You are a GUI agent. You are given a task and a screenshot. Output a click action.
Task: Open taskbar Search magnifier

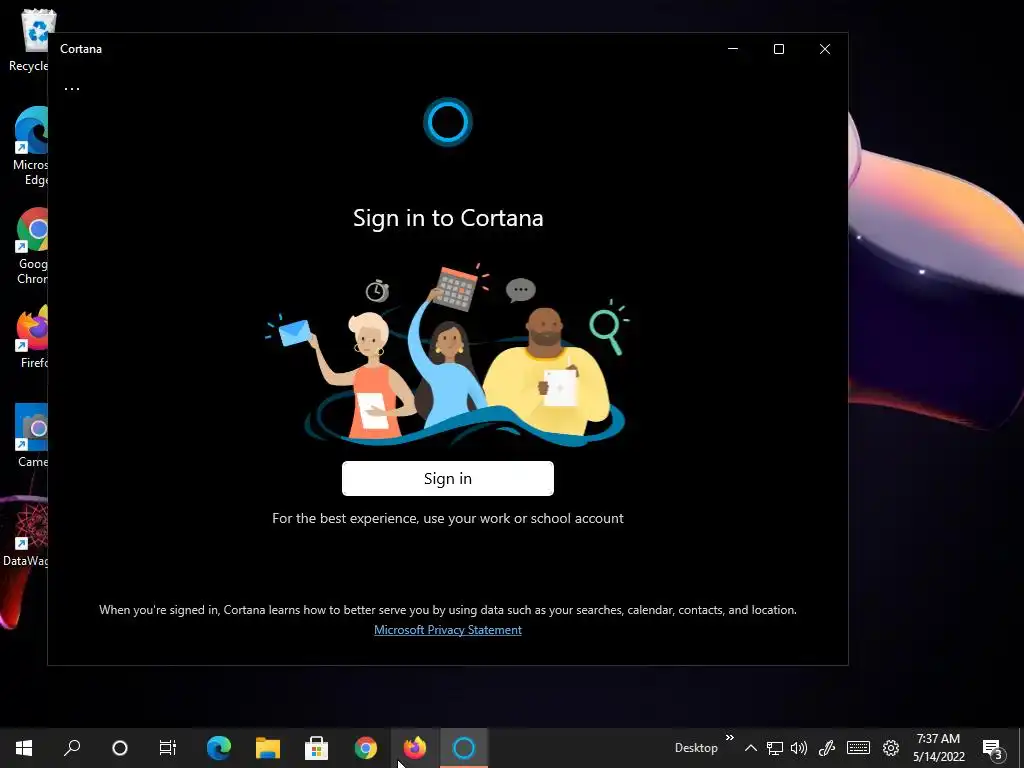[72, 747]
